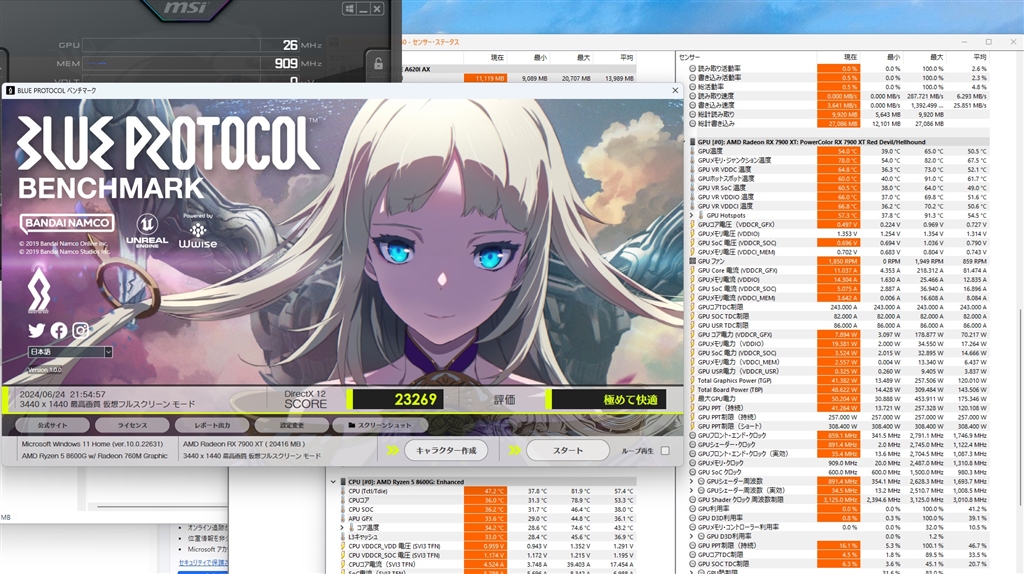The height and width of the screenshot is (574, 1024).
Task: Click the センサー column header
Action: 690,57
